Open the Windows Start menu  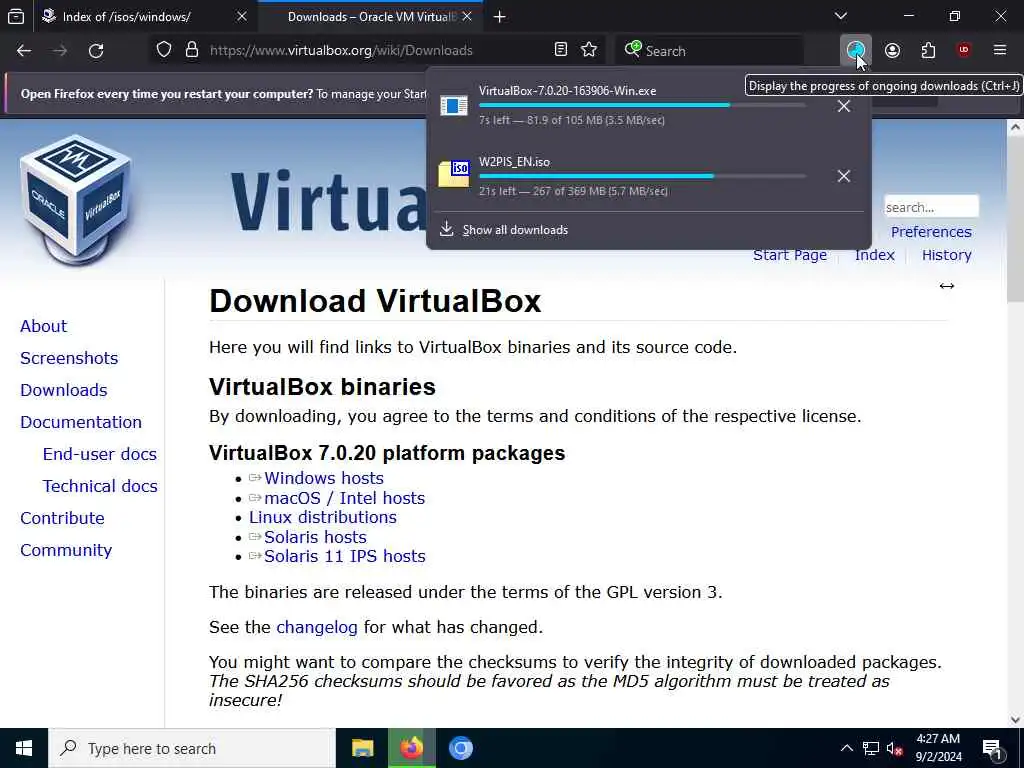click(24, 748)
